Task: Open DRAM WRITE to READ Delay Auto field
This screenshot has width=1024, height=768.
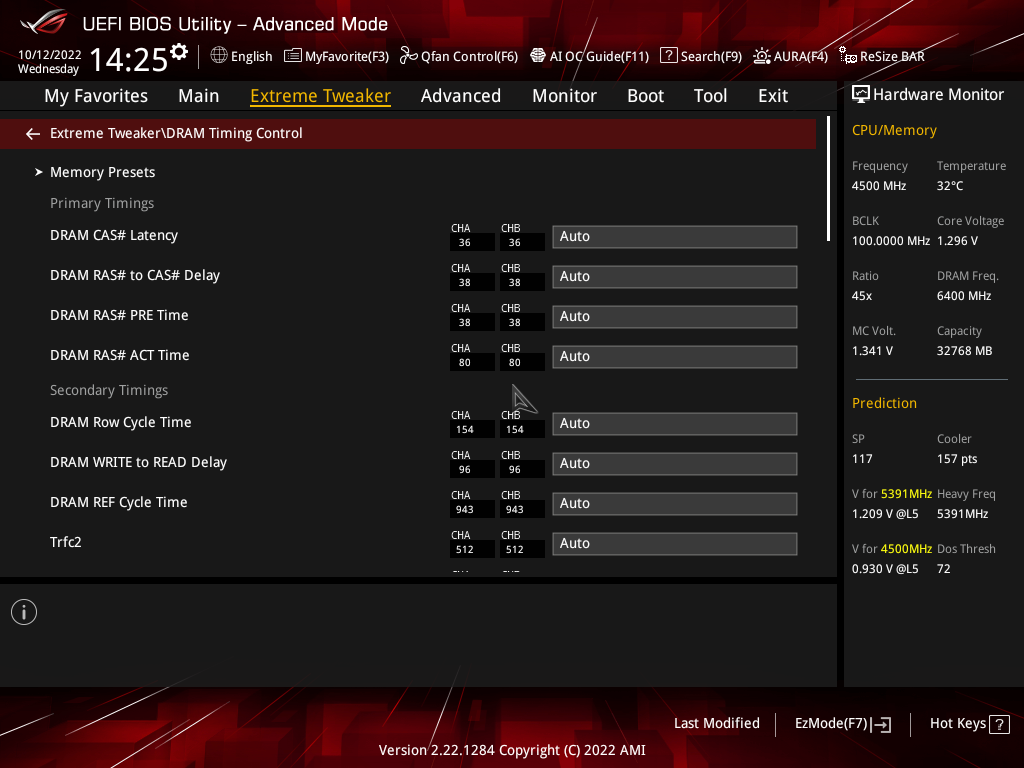Action: [x=675, y=463]
